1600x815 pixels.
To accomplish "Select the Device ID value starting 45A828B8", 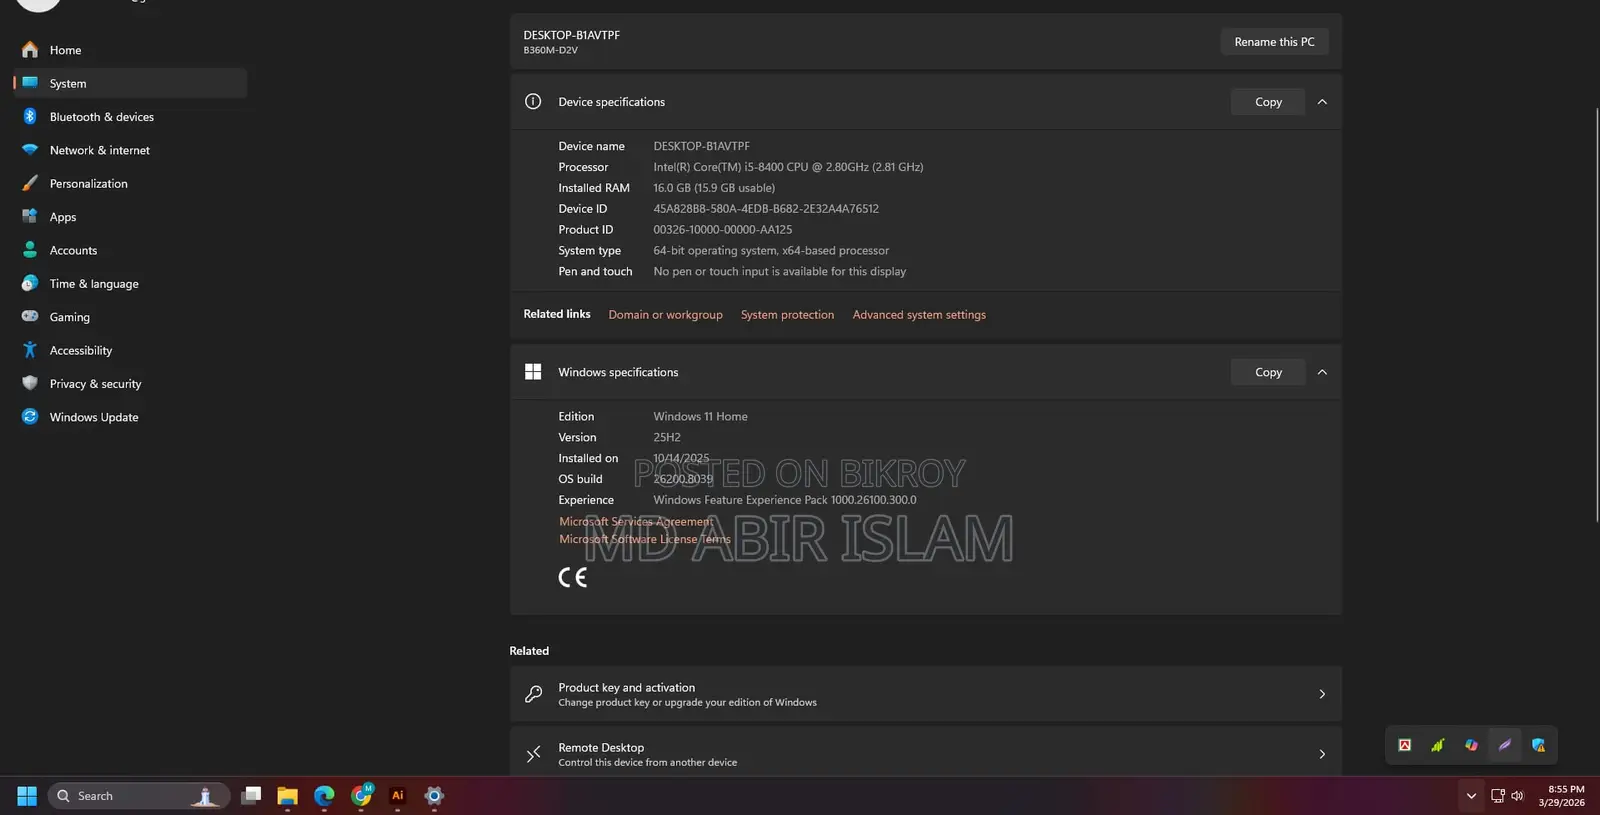I will 766,209.
